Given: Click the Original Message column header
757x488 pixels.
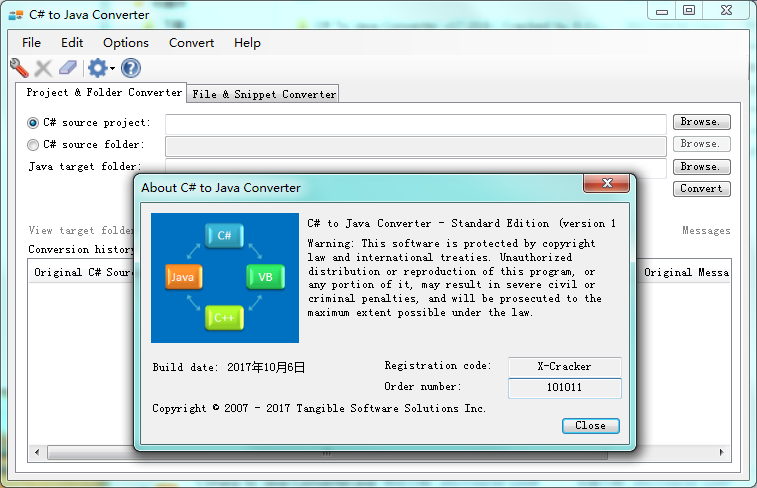Looking at the screenshot, I should coord(686,272).
